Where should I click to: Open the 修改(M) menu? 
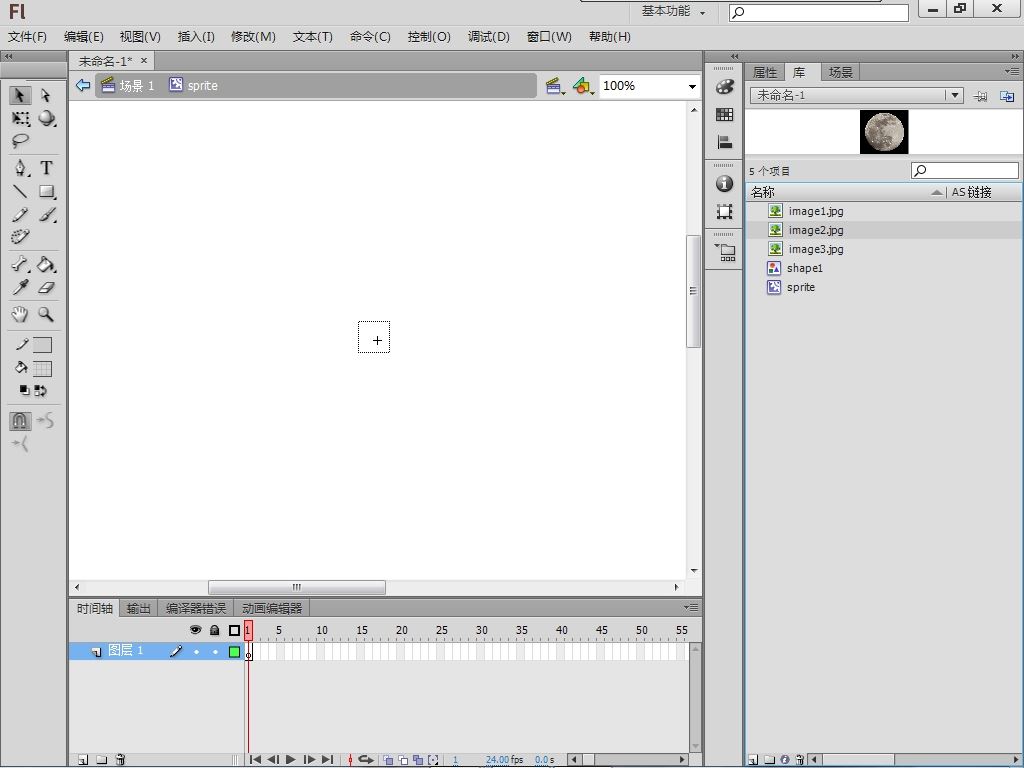[253, 36]
